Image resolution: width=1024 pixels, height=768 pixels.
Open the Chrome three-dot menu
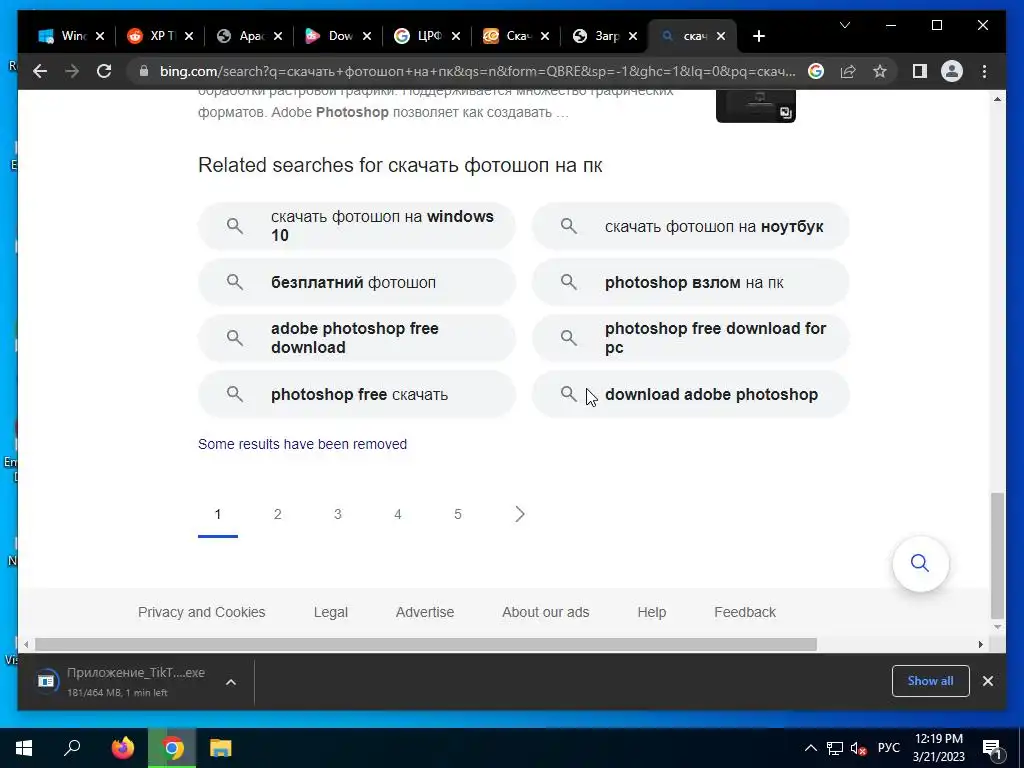(x=984, y=71)
